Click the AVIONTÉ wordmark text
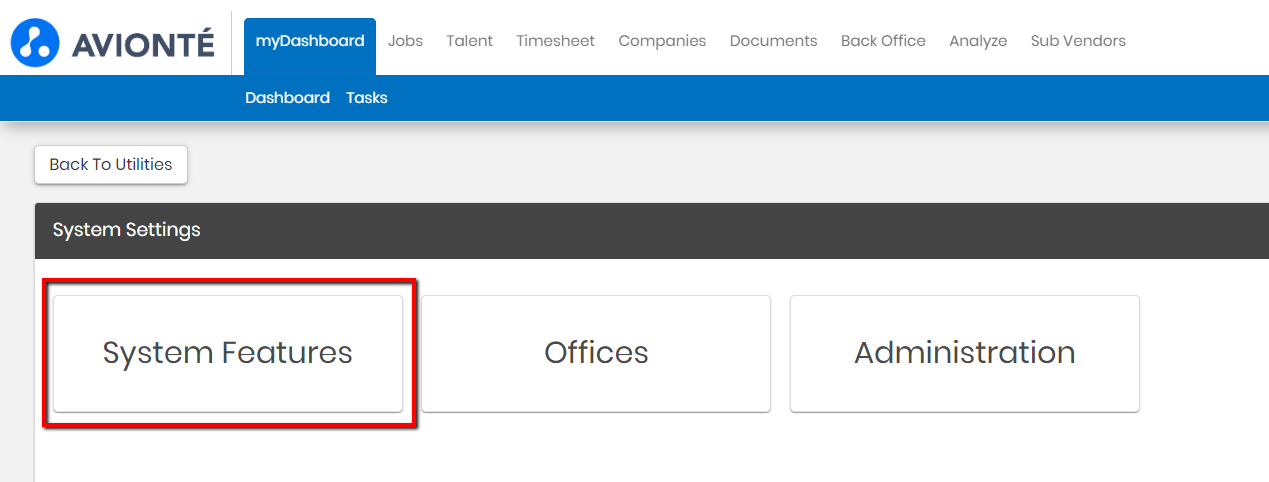 [143, 43]
